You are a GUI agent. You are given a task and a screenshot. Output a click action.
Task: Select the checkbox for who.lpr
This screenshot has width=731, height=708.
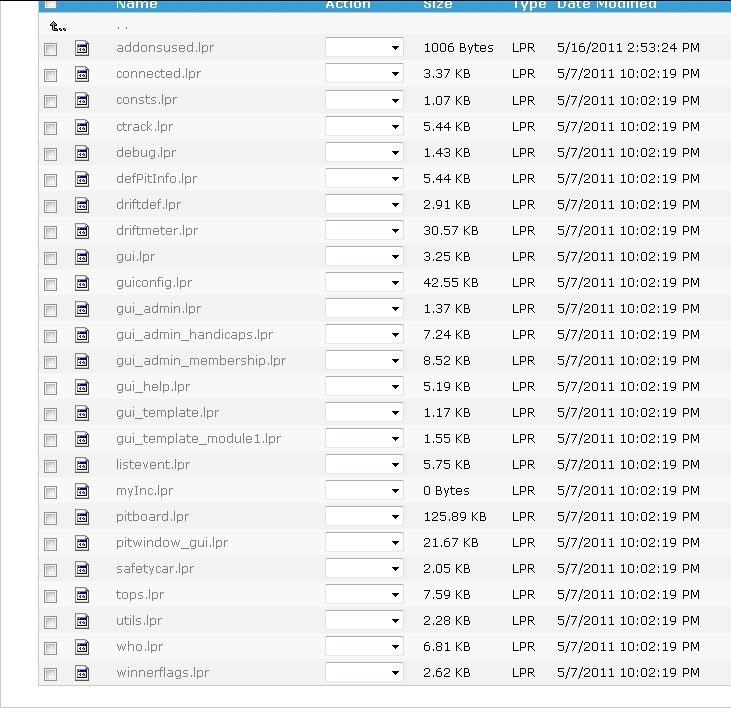pos(50,648)
